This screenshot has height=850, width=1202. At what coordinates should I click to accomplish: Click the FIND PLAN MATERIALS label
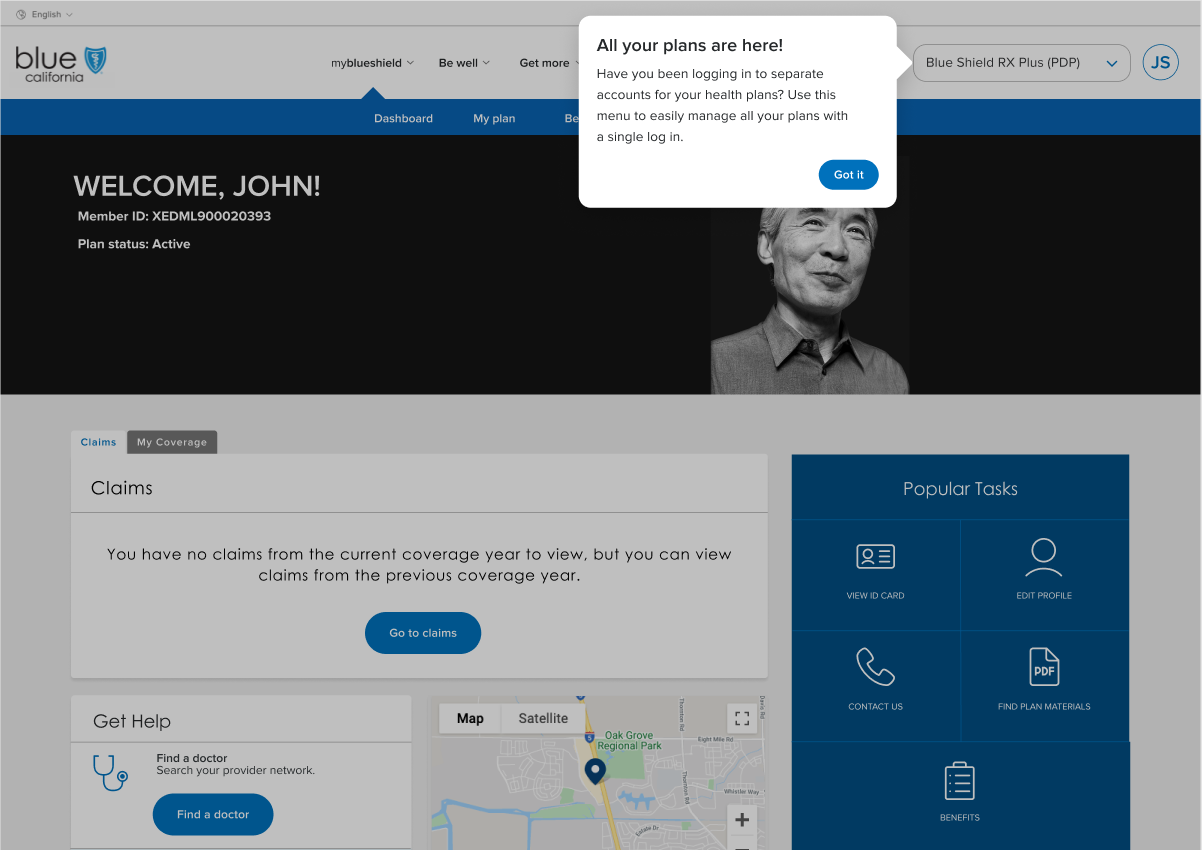pyautogui.click(x=1044, y=707)
